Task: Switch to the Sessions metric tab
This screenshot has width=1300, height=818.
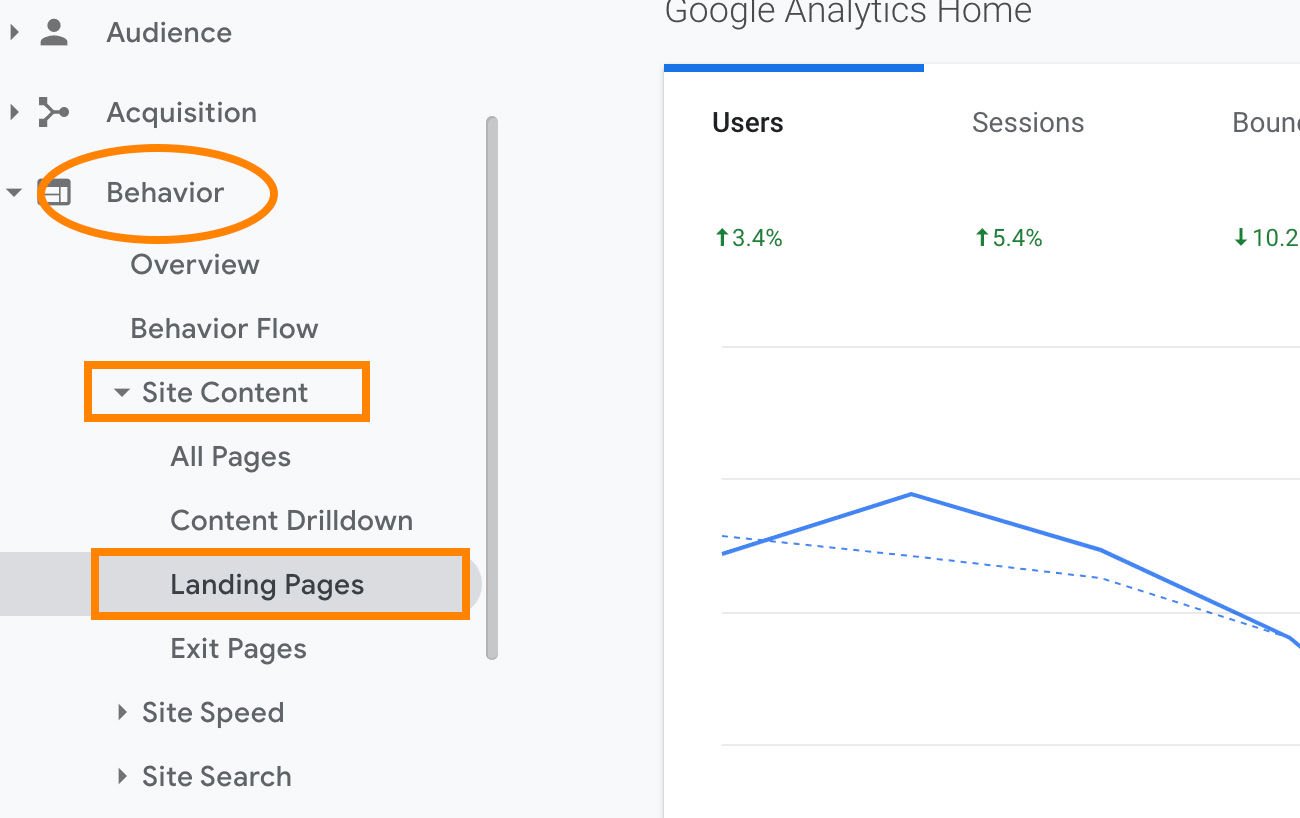Action: 1028,123
